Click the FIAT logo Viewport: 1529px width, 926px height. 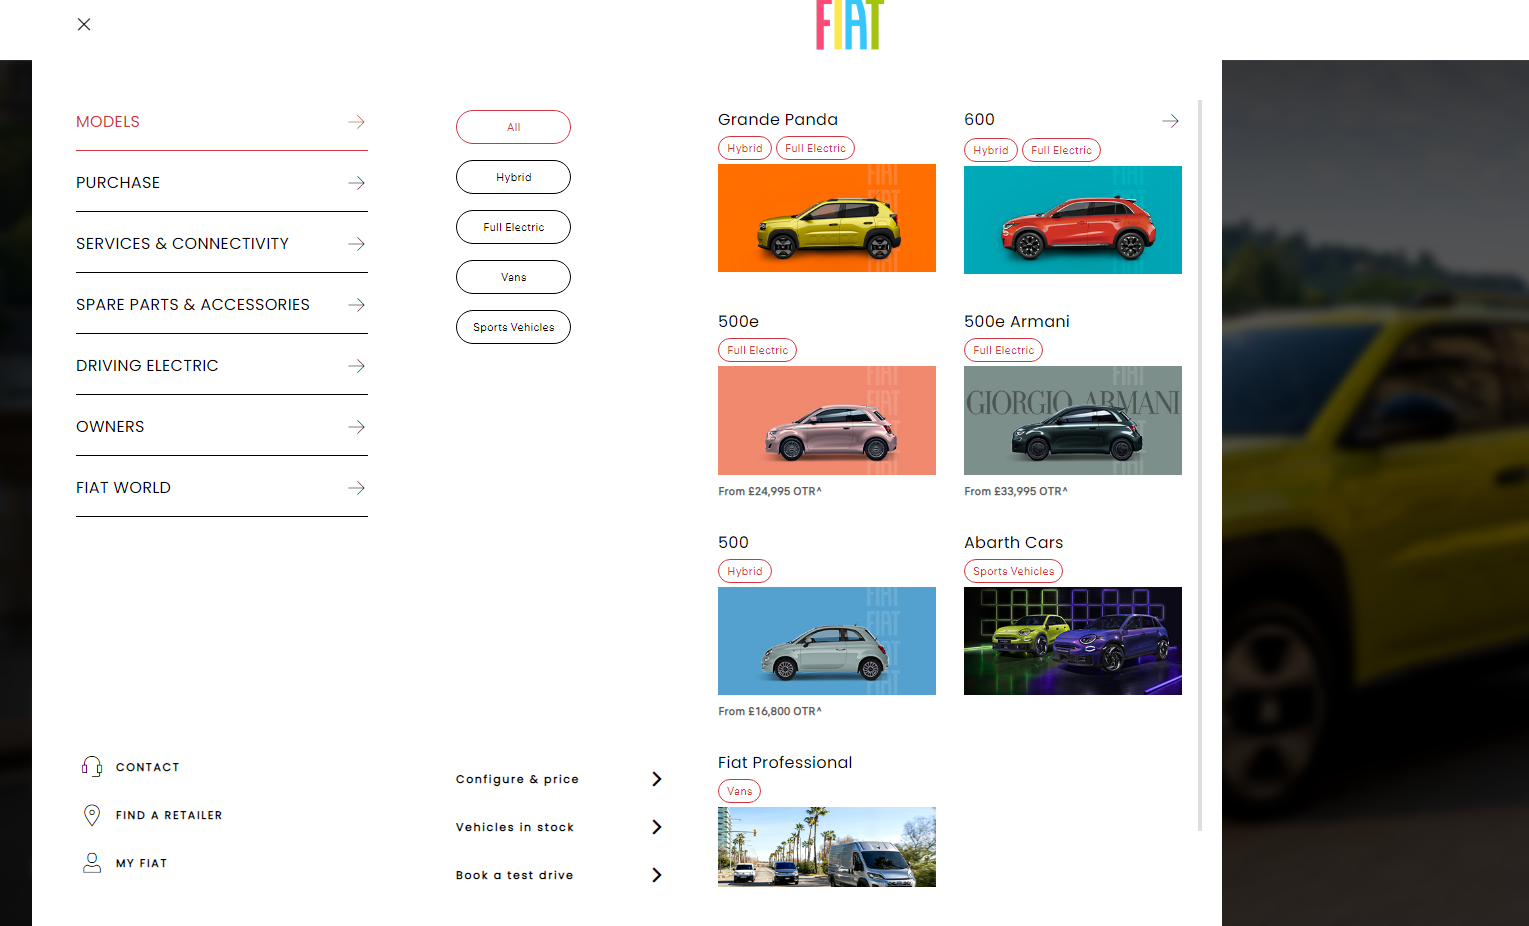pos(850,24)
